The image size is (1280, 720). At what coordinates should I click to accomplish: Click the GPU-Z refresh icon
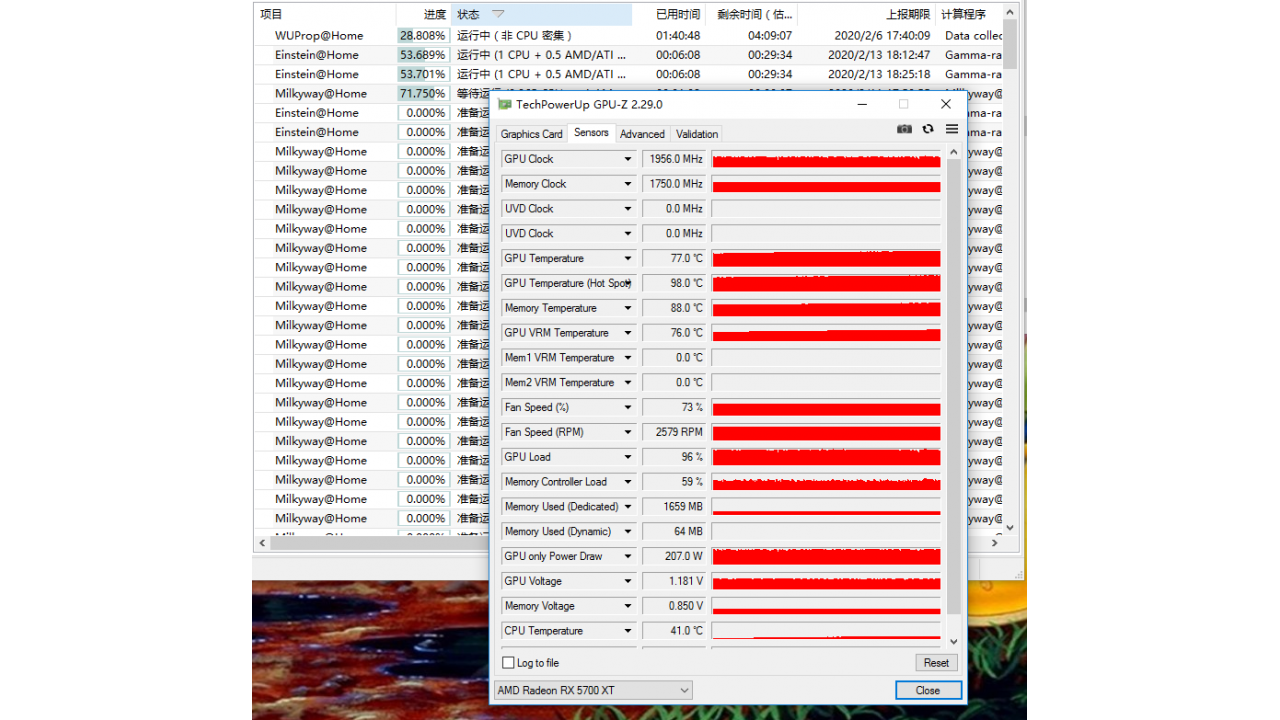point(928,129)
